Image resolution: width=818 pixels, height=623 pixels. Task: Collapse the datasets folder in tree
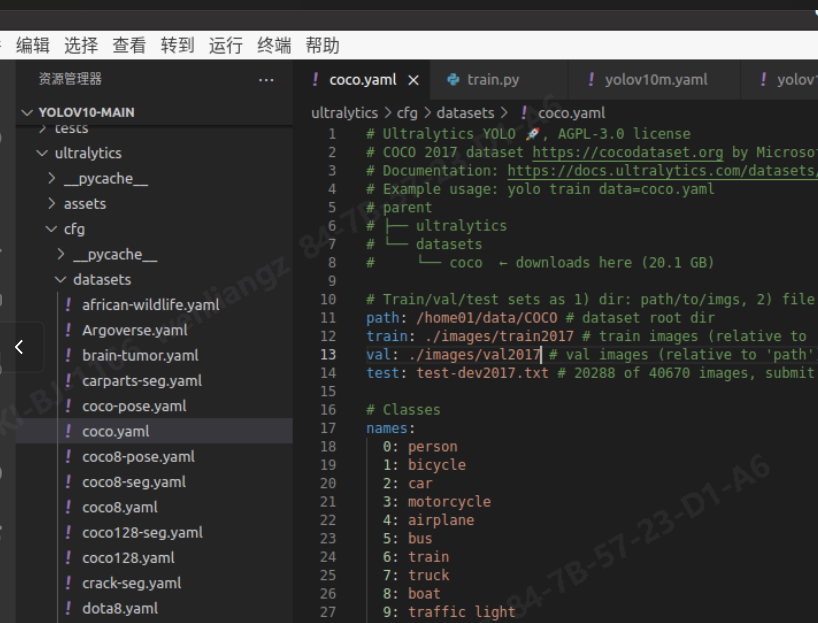click(62, 280)
